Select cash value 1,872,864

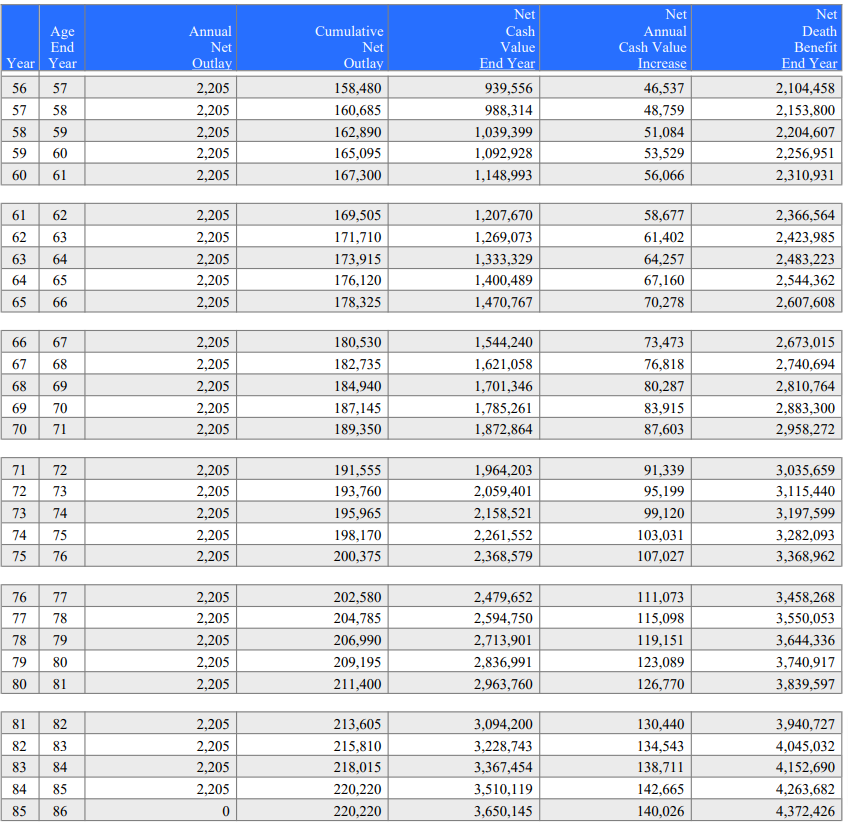tap(504, 429)
